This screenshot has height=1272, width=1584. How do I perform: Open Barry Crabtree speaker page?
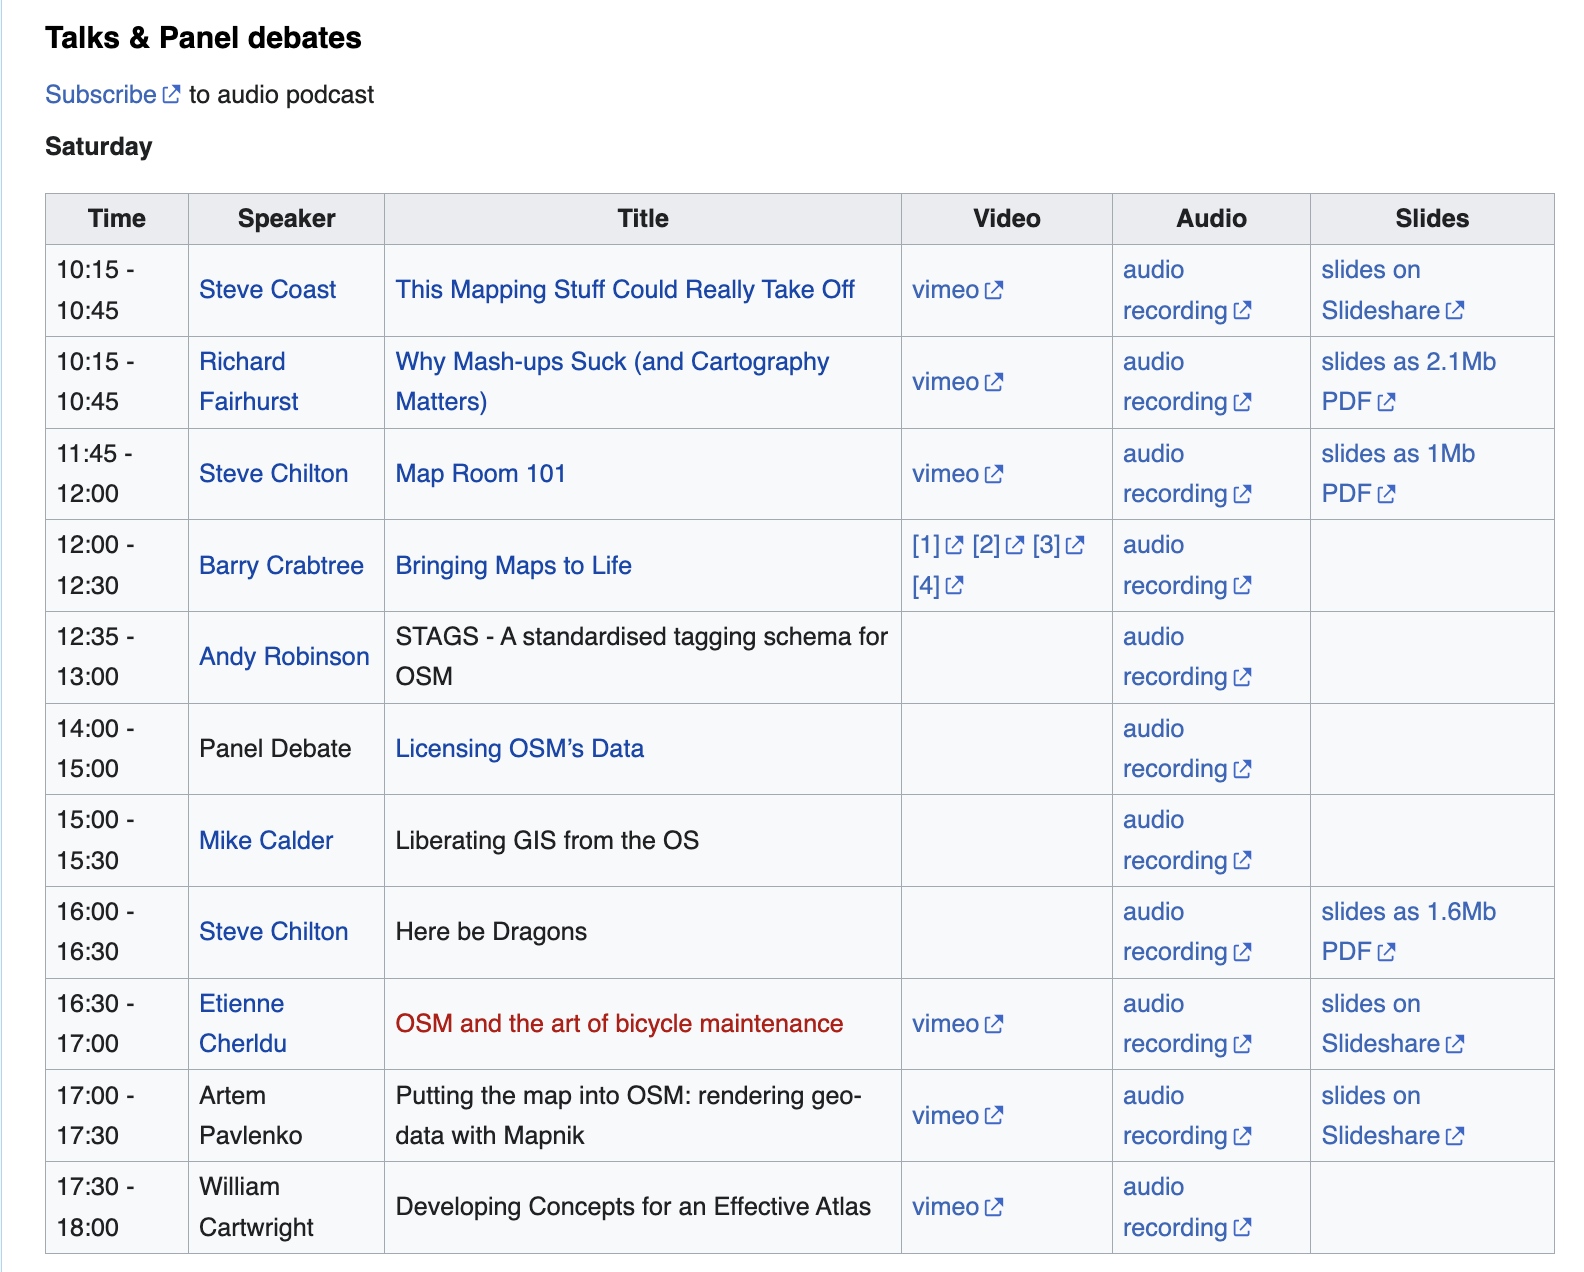(x=281, y=566)
